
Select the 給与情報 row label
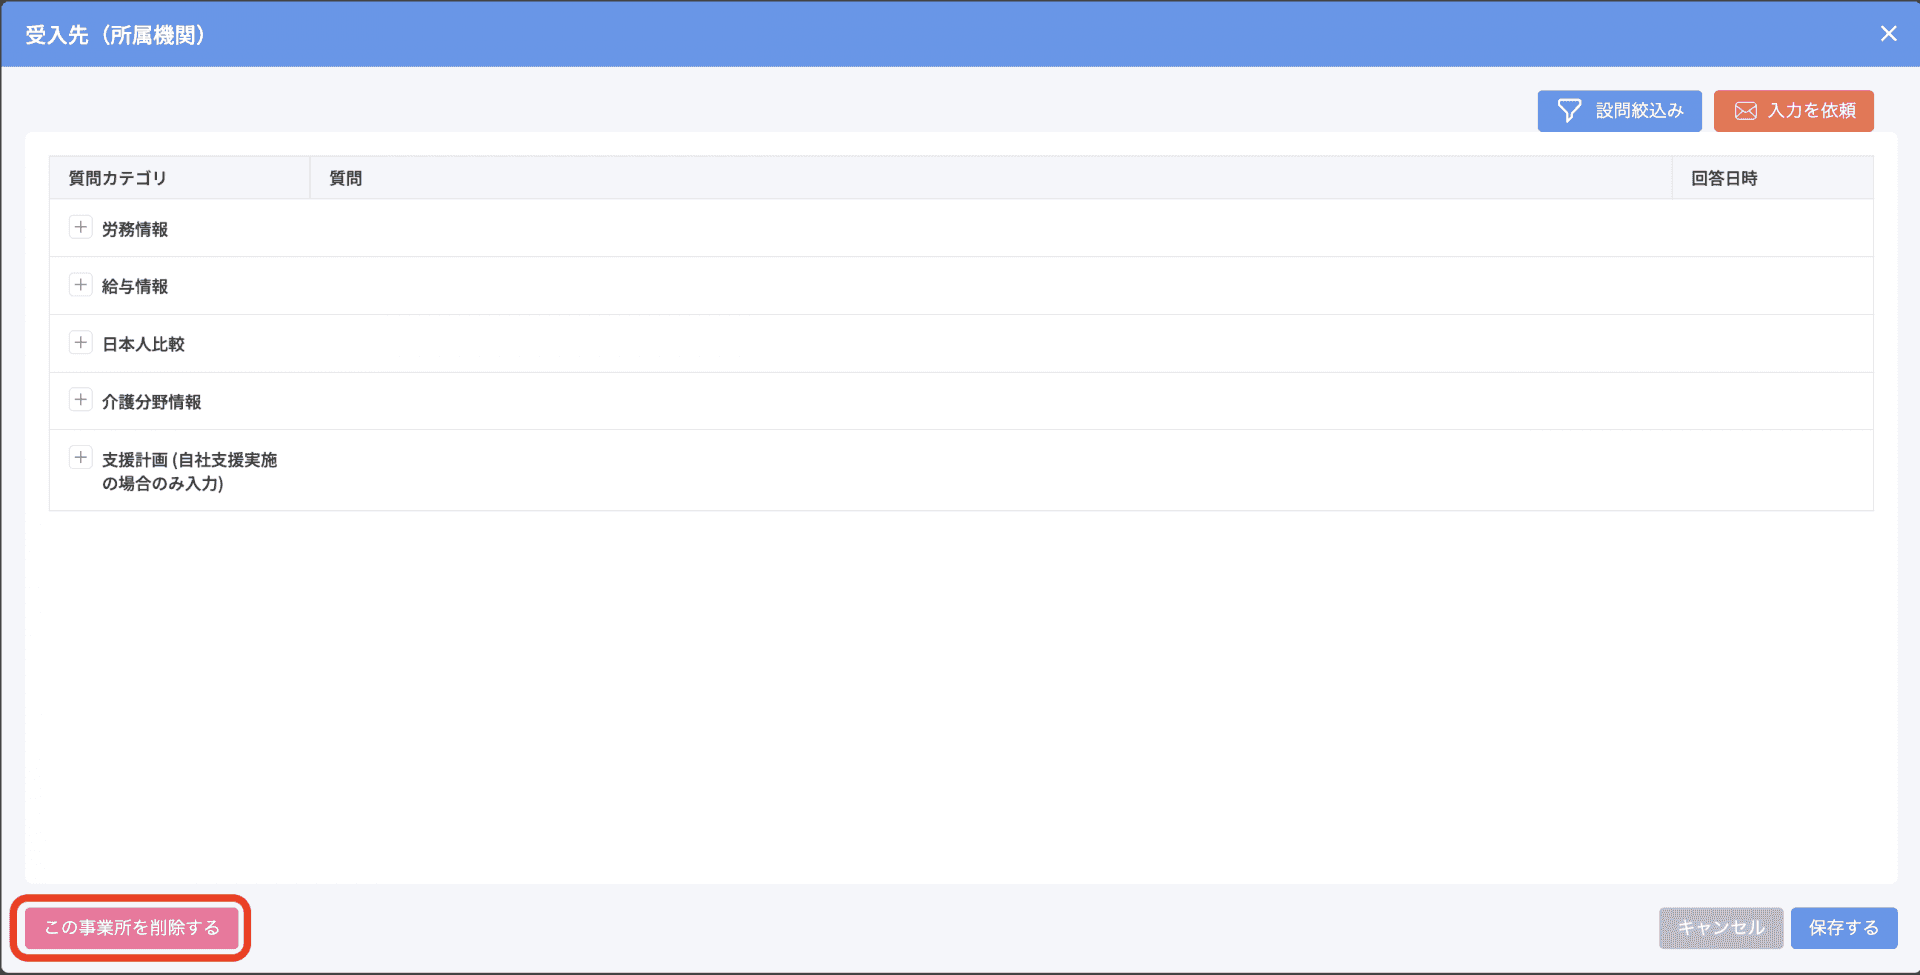(135, 287)
